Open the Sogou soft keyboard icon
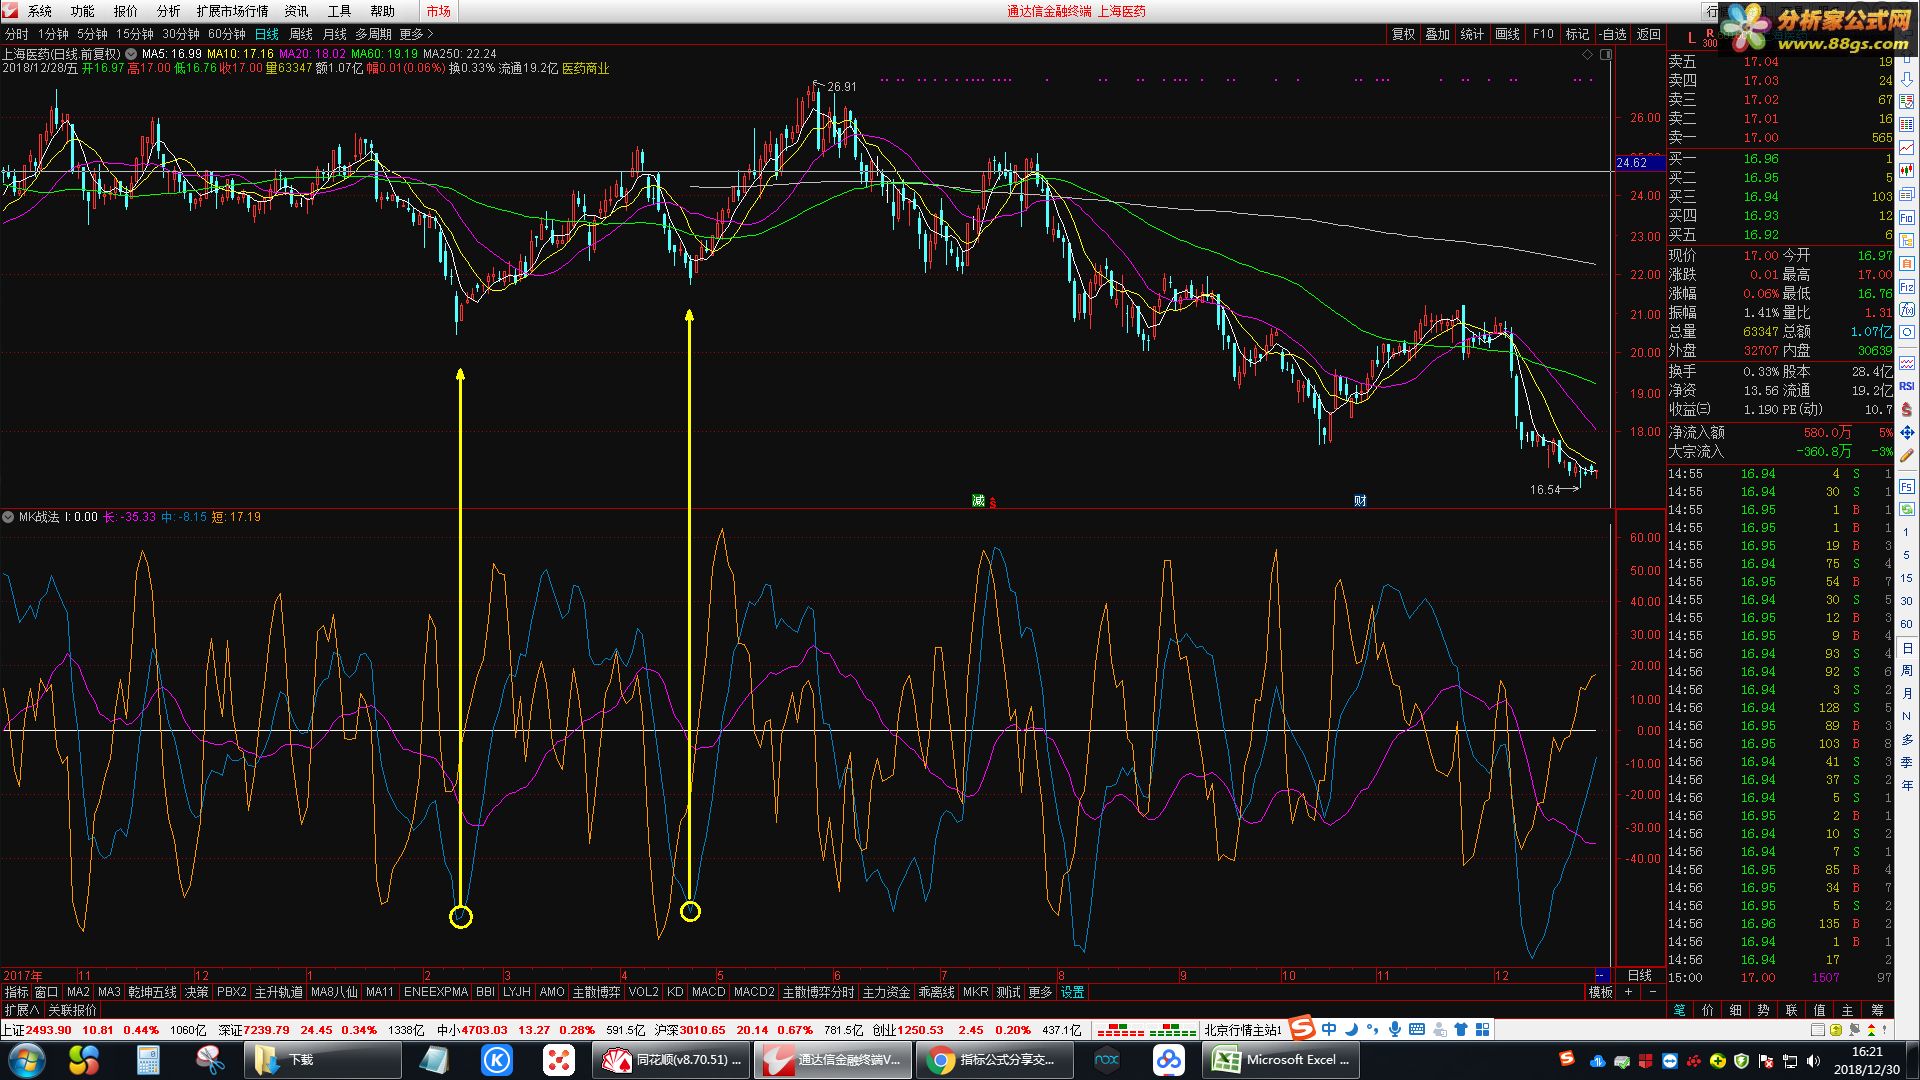The height and width of the screenshot is (1080, 1920). (1416, 1029)
